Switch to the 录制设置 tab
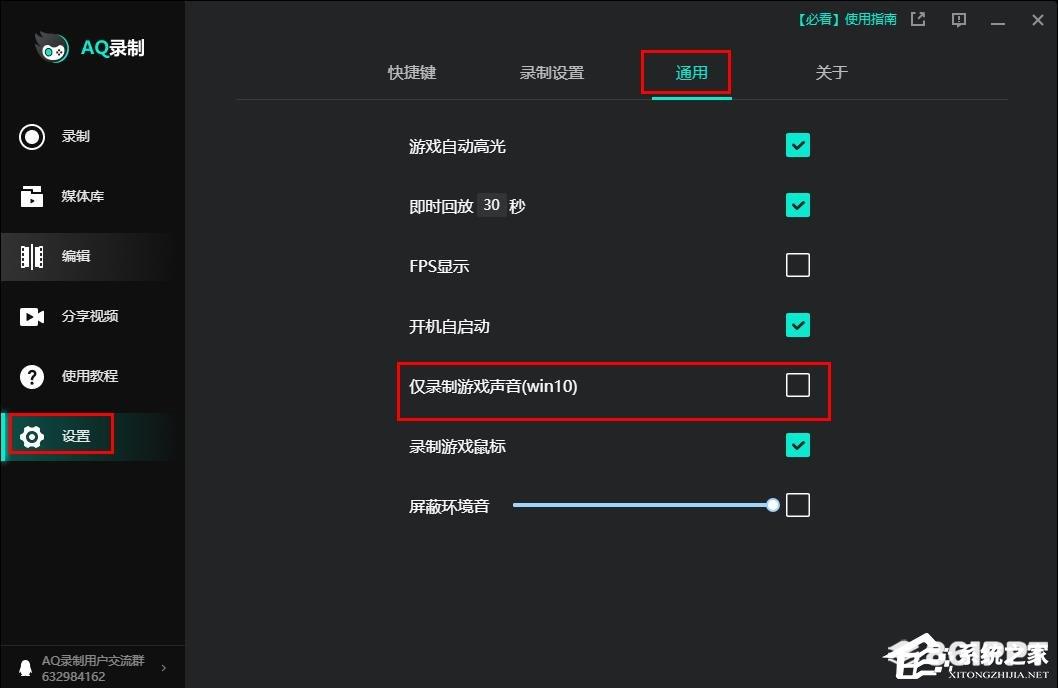The width and height of the screenshot is (1058, 688). click(x=551, y=72)
